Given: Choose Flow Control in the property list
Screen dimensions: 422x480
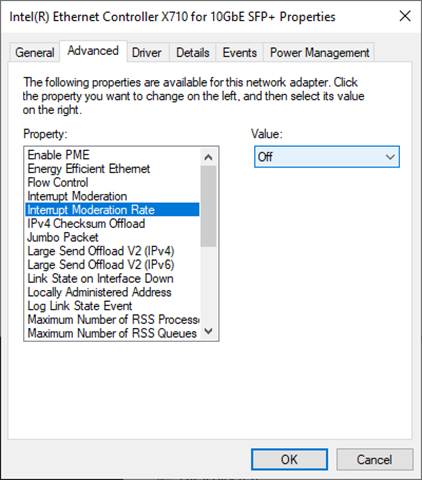Looking at the screenshot, I should coord(113,182).
